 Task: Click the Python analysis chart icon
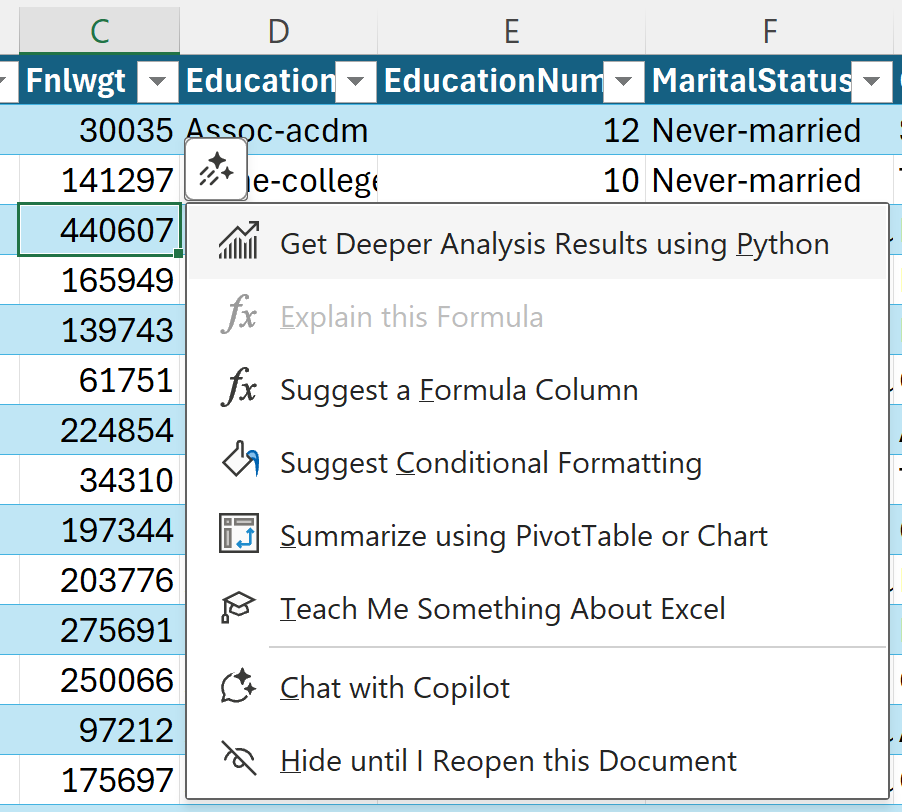pyautogui.click(x=239, y=243)
